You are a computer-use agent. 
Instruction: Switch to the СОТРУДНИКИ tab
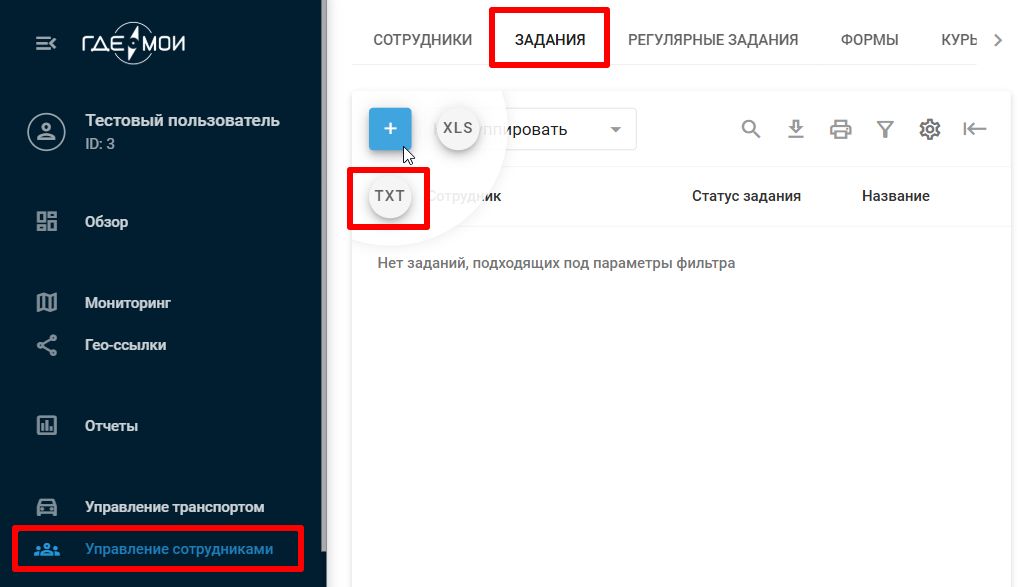pos(422,39)
